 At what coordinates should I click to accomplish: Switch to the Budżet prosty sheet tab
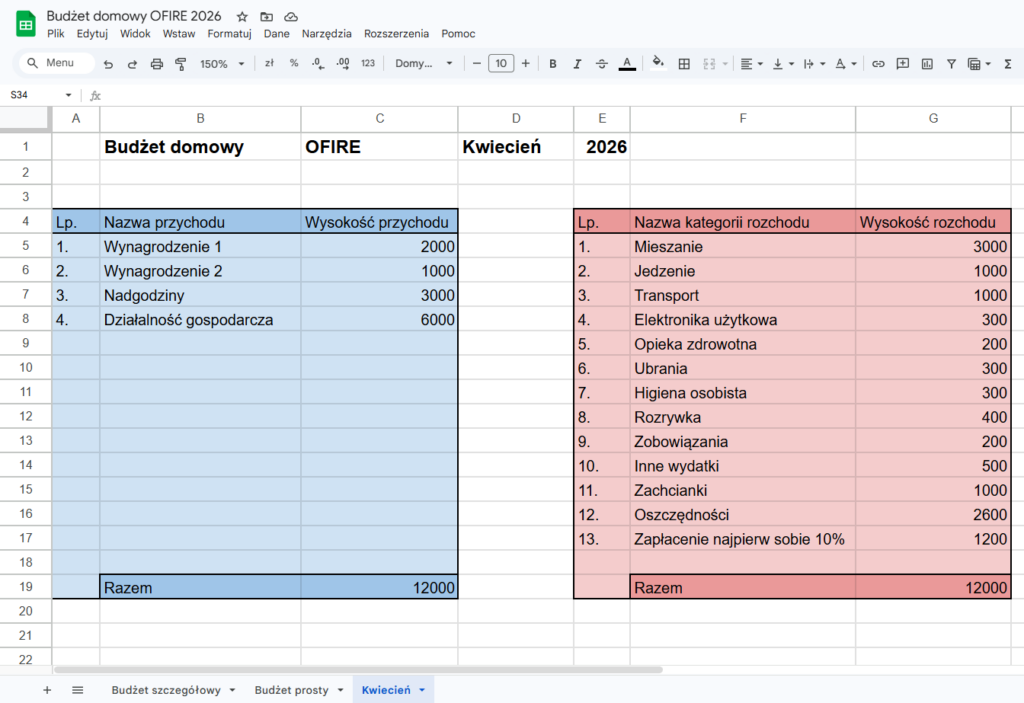pyautogui.click(x=297, y=690)
